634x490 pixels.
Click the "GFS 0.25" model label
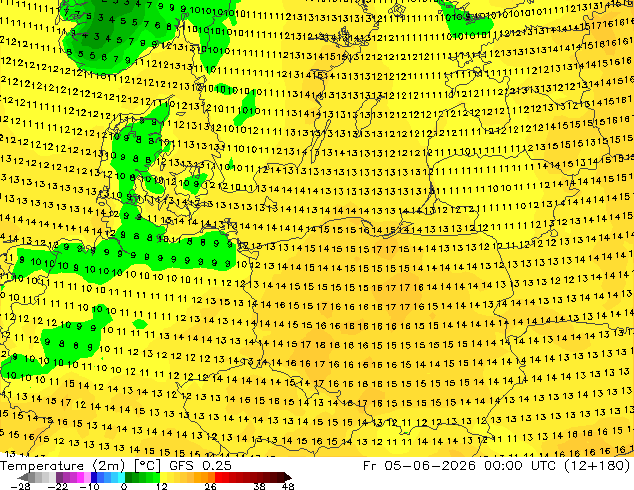click(201, 466)
